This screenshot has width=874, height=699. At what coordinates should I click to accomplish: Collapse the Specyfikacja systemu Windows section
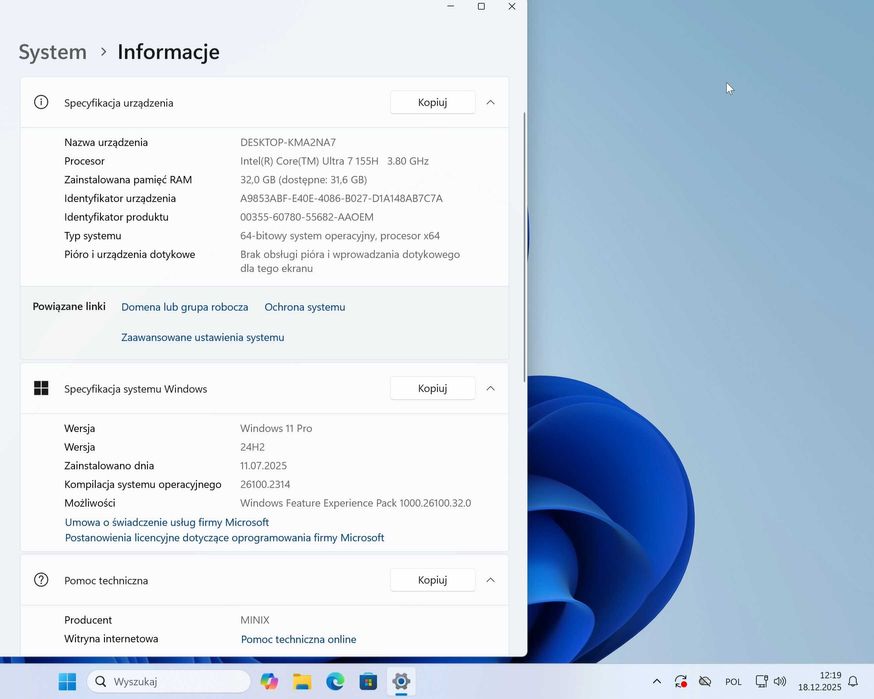491,388
